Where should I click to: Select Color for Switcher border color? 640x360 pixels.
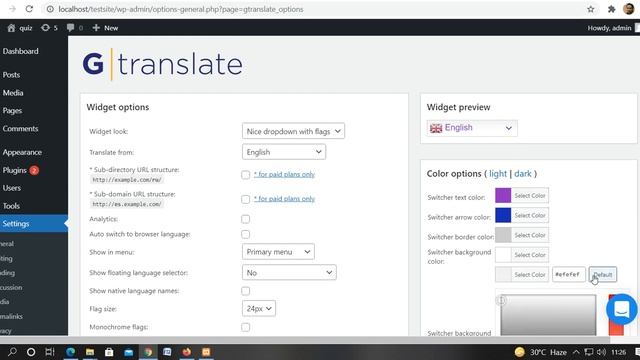(x=522, y=235)
